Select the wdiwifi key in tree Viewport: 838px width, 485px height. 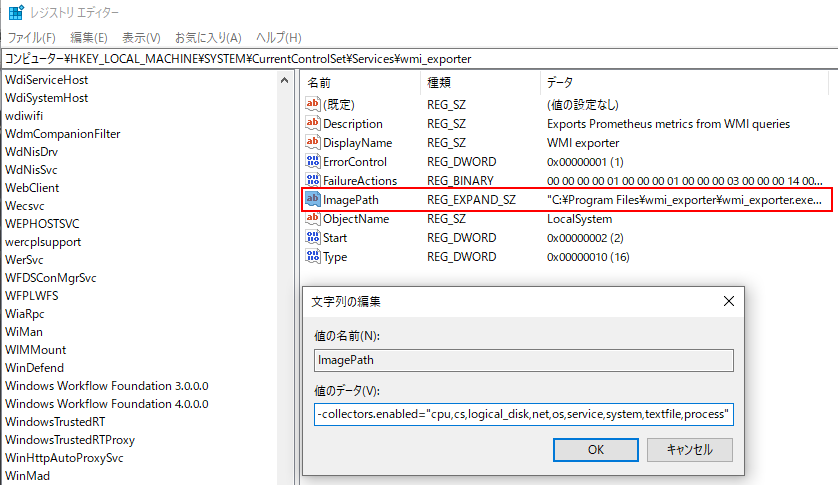[x=24, y=116]
